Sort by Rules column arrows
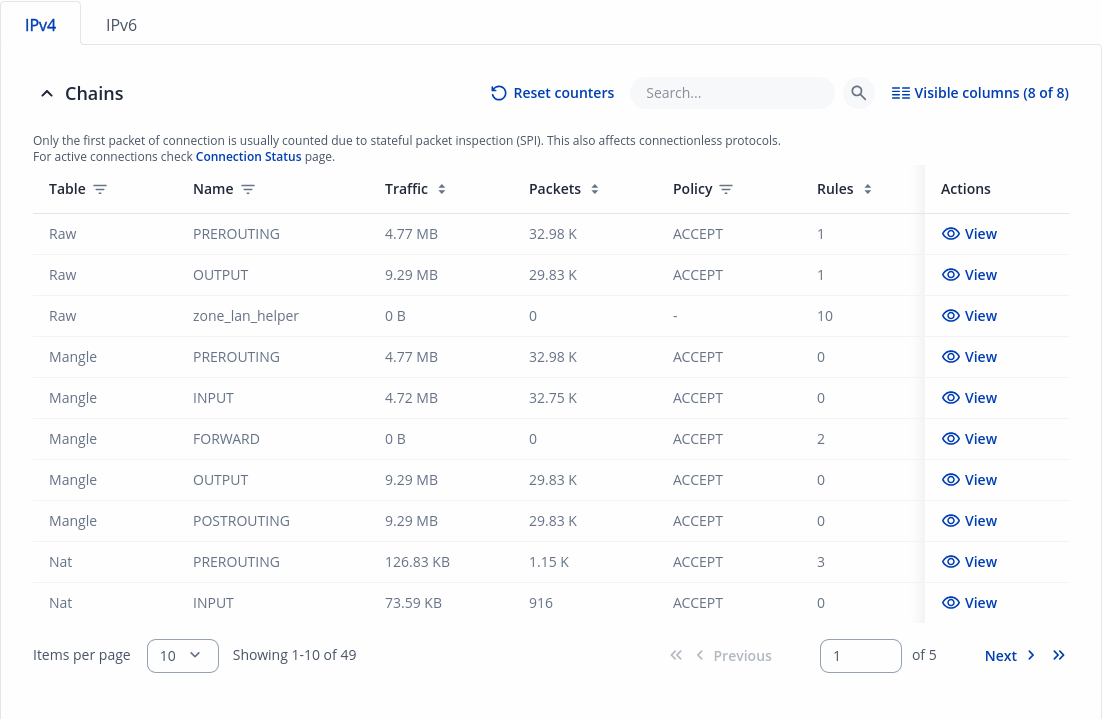Image resolution: width=1102 pixels, height=719 pixels. (868, 189)
